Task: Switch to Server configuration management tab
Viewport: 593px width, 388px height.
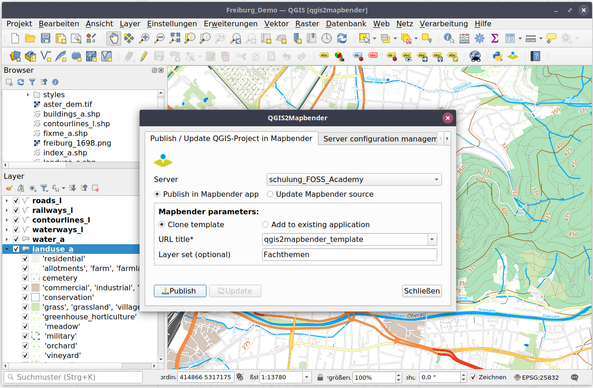Action: 380,139
